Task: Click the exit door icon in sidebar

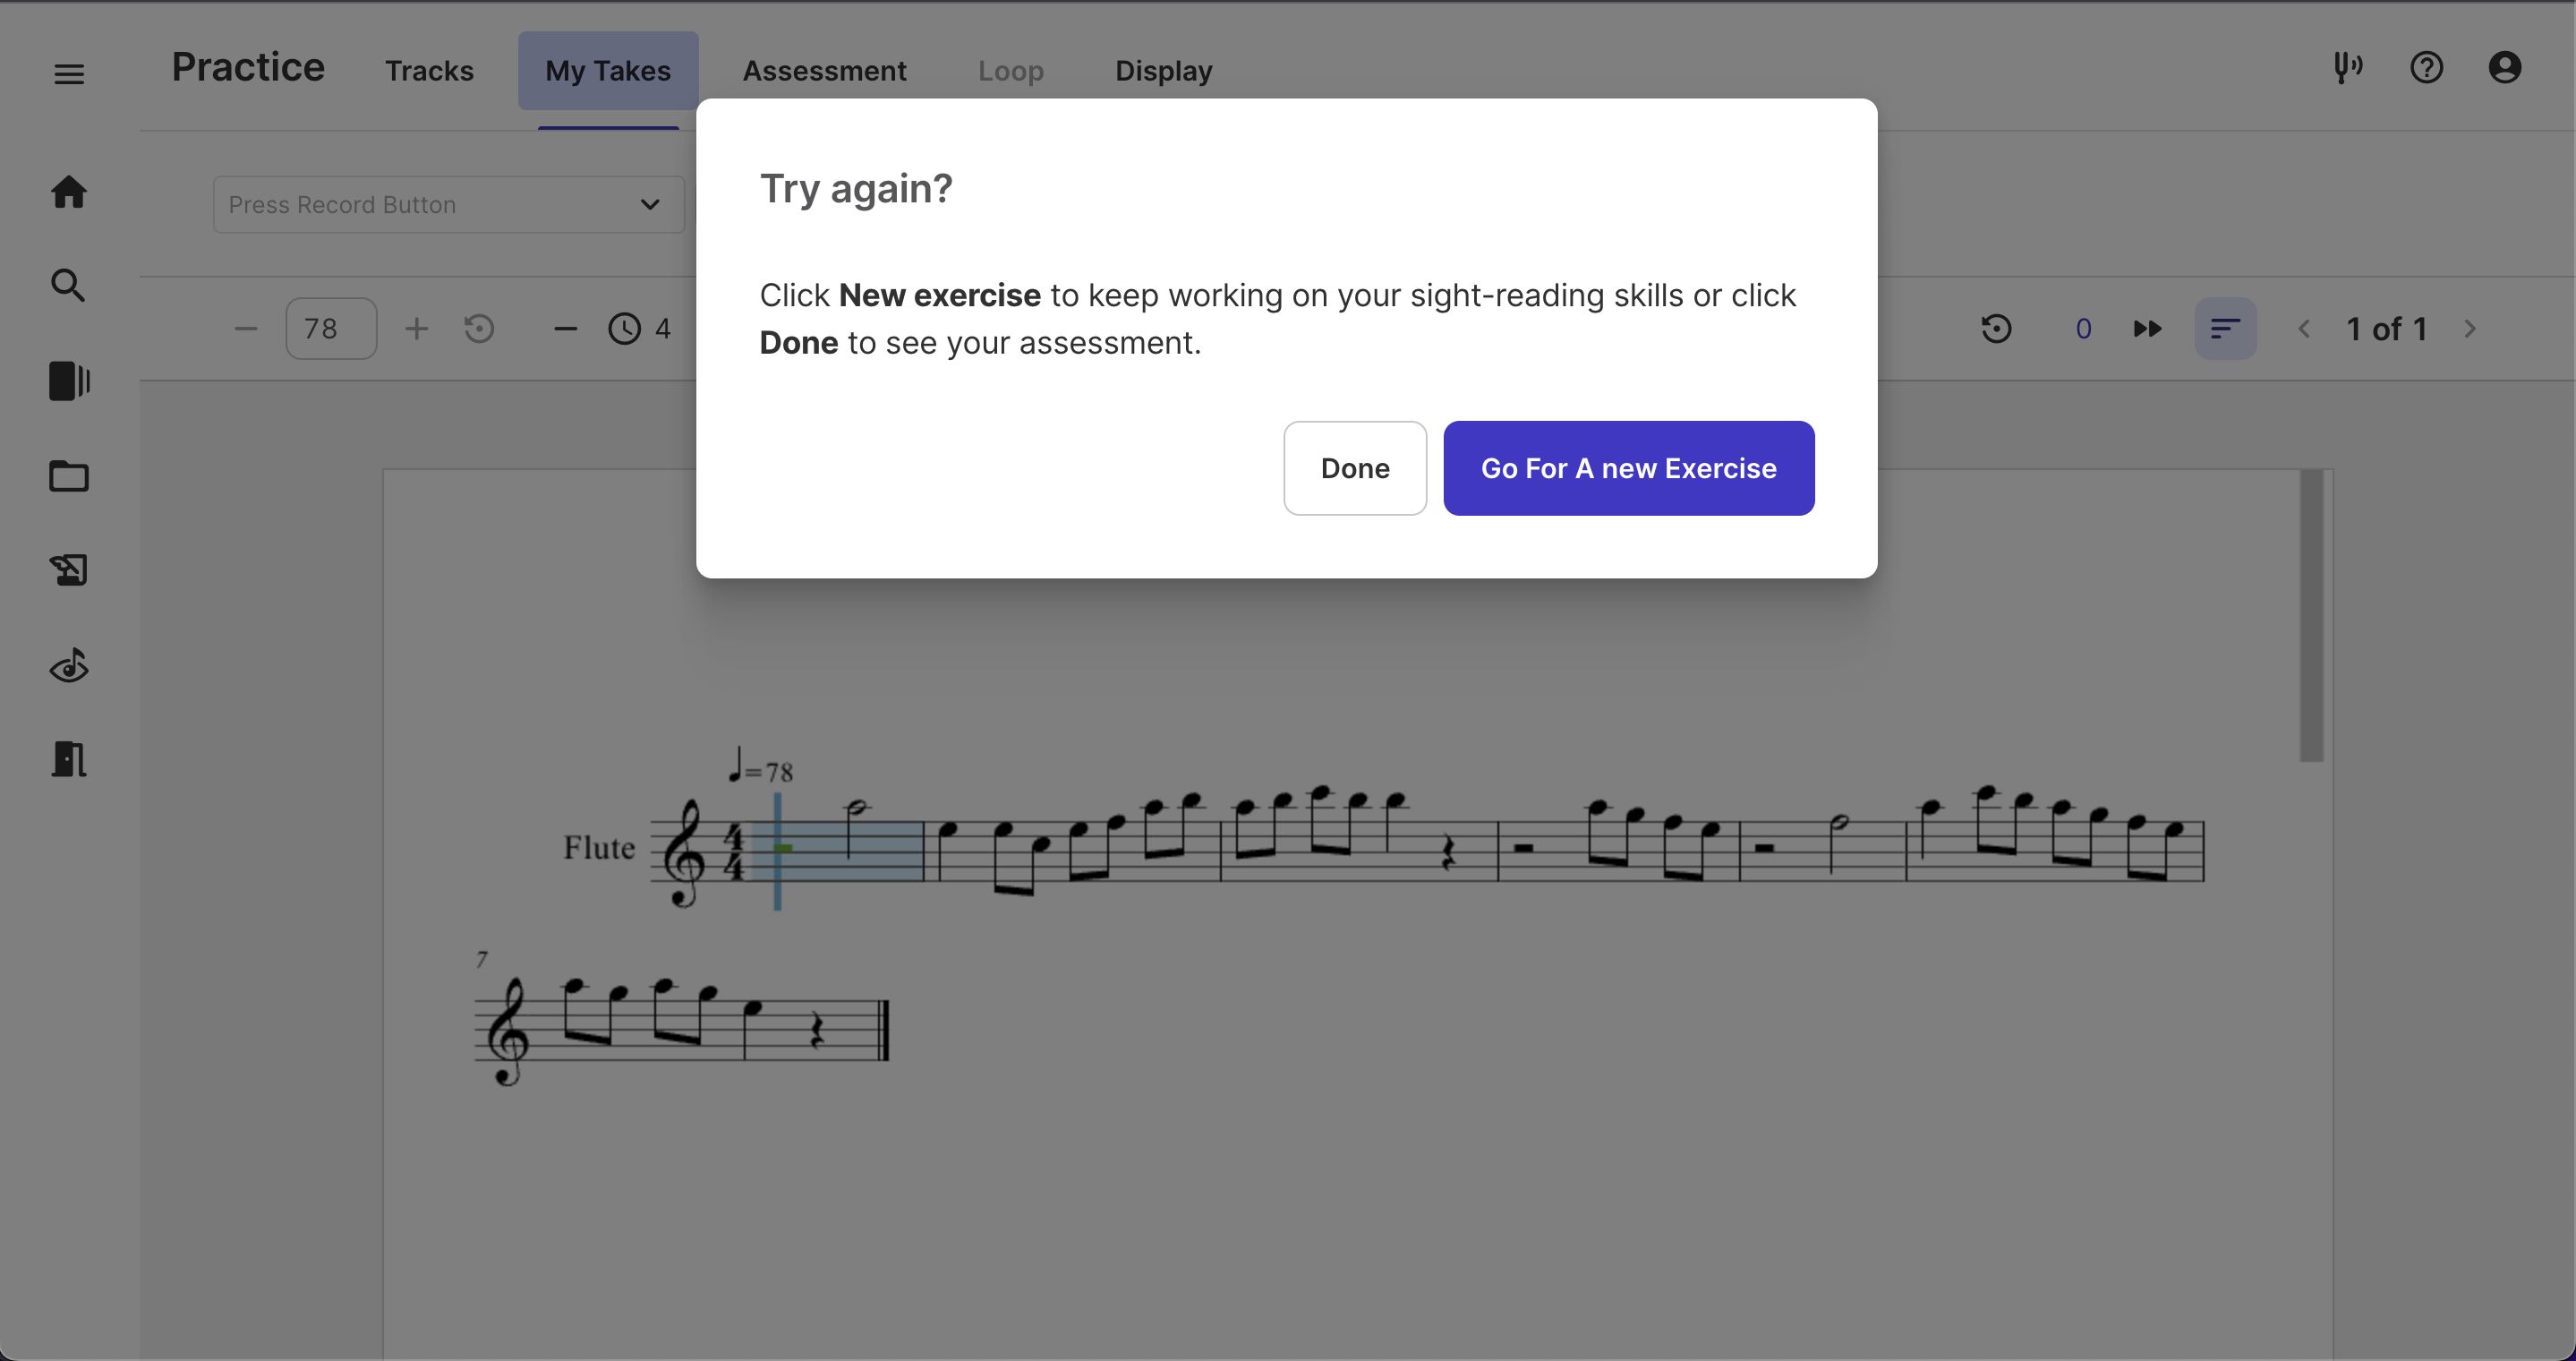Action: (x=69, y=760)
